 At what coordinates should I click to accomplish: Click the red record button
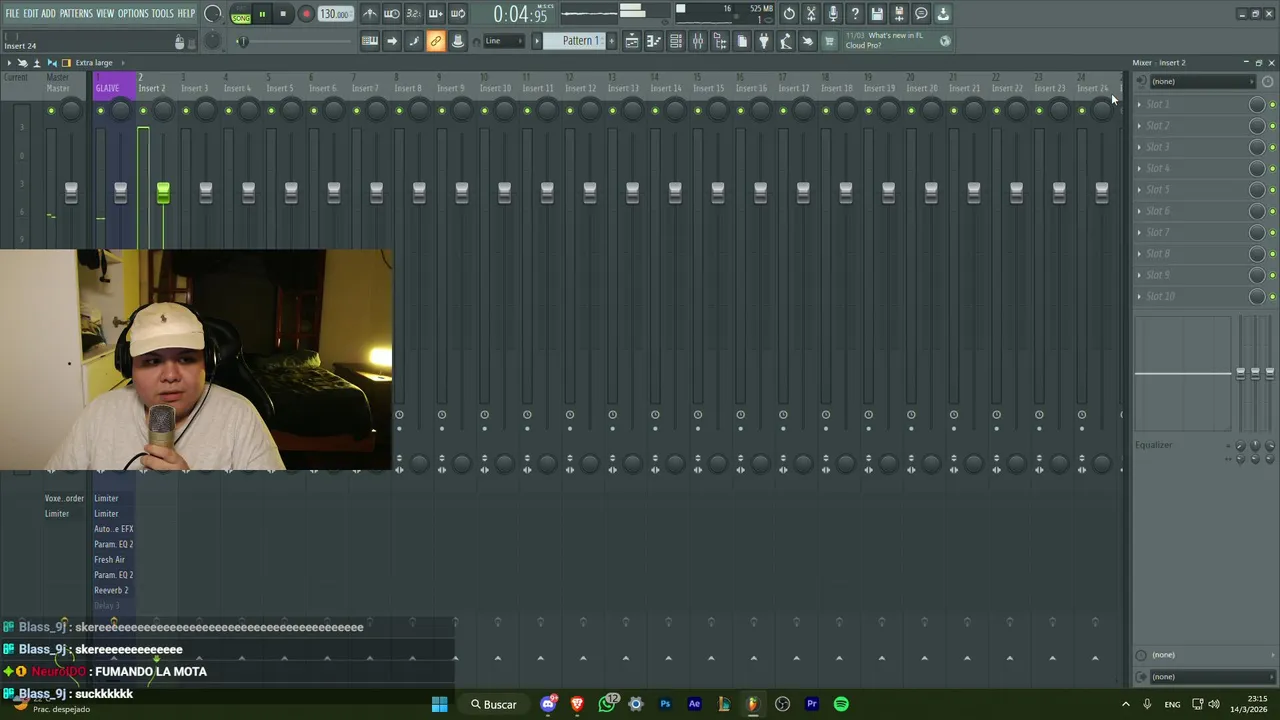[306, 14]
